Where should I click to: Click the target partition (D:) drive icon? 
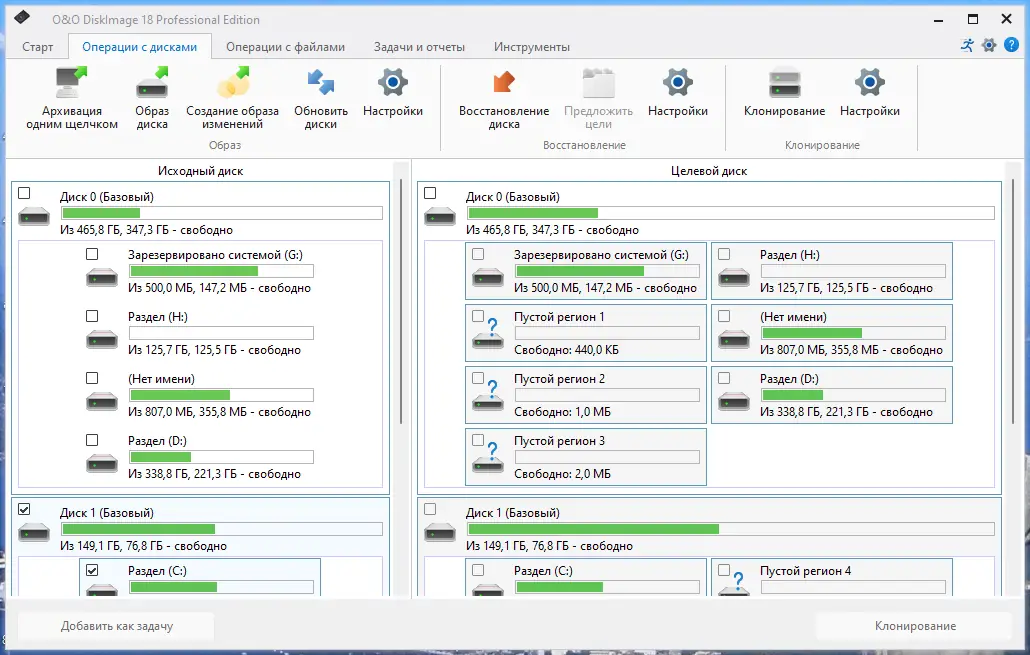[734, 401]
